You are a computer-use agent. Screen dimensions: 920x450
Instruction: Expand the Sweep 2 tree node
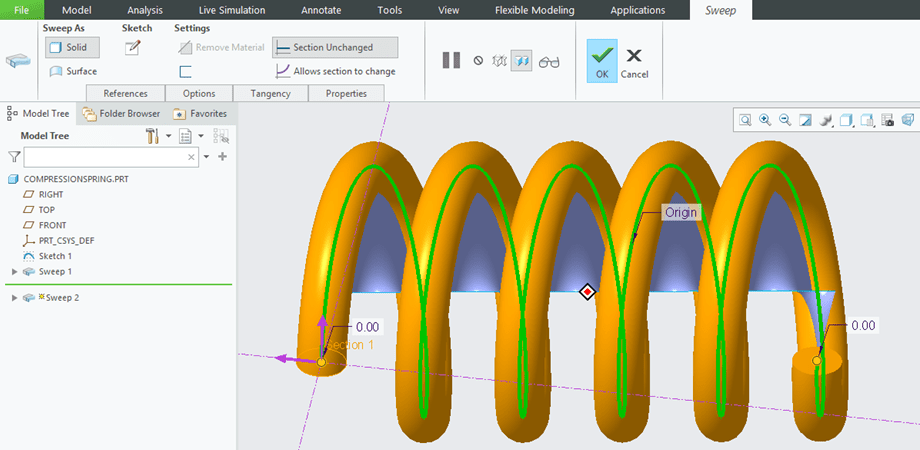coord(14,297)
